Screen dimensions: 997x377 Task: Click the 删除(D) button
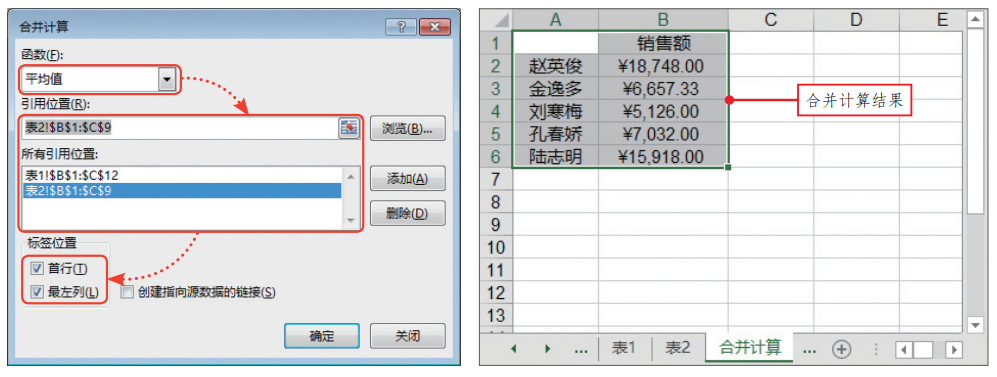click(407, 214)
